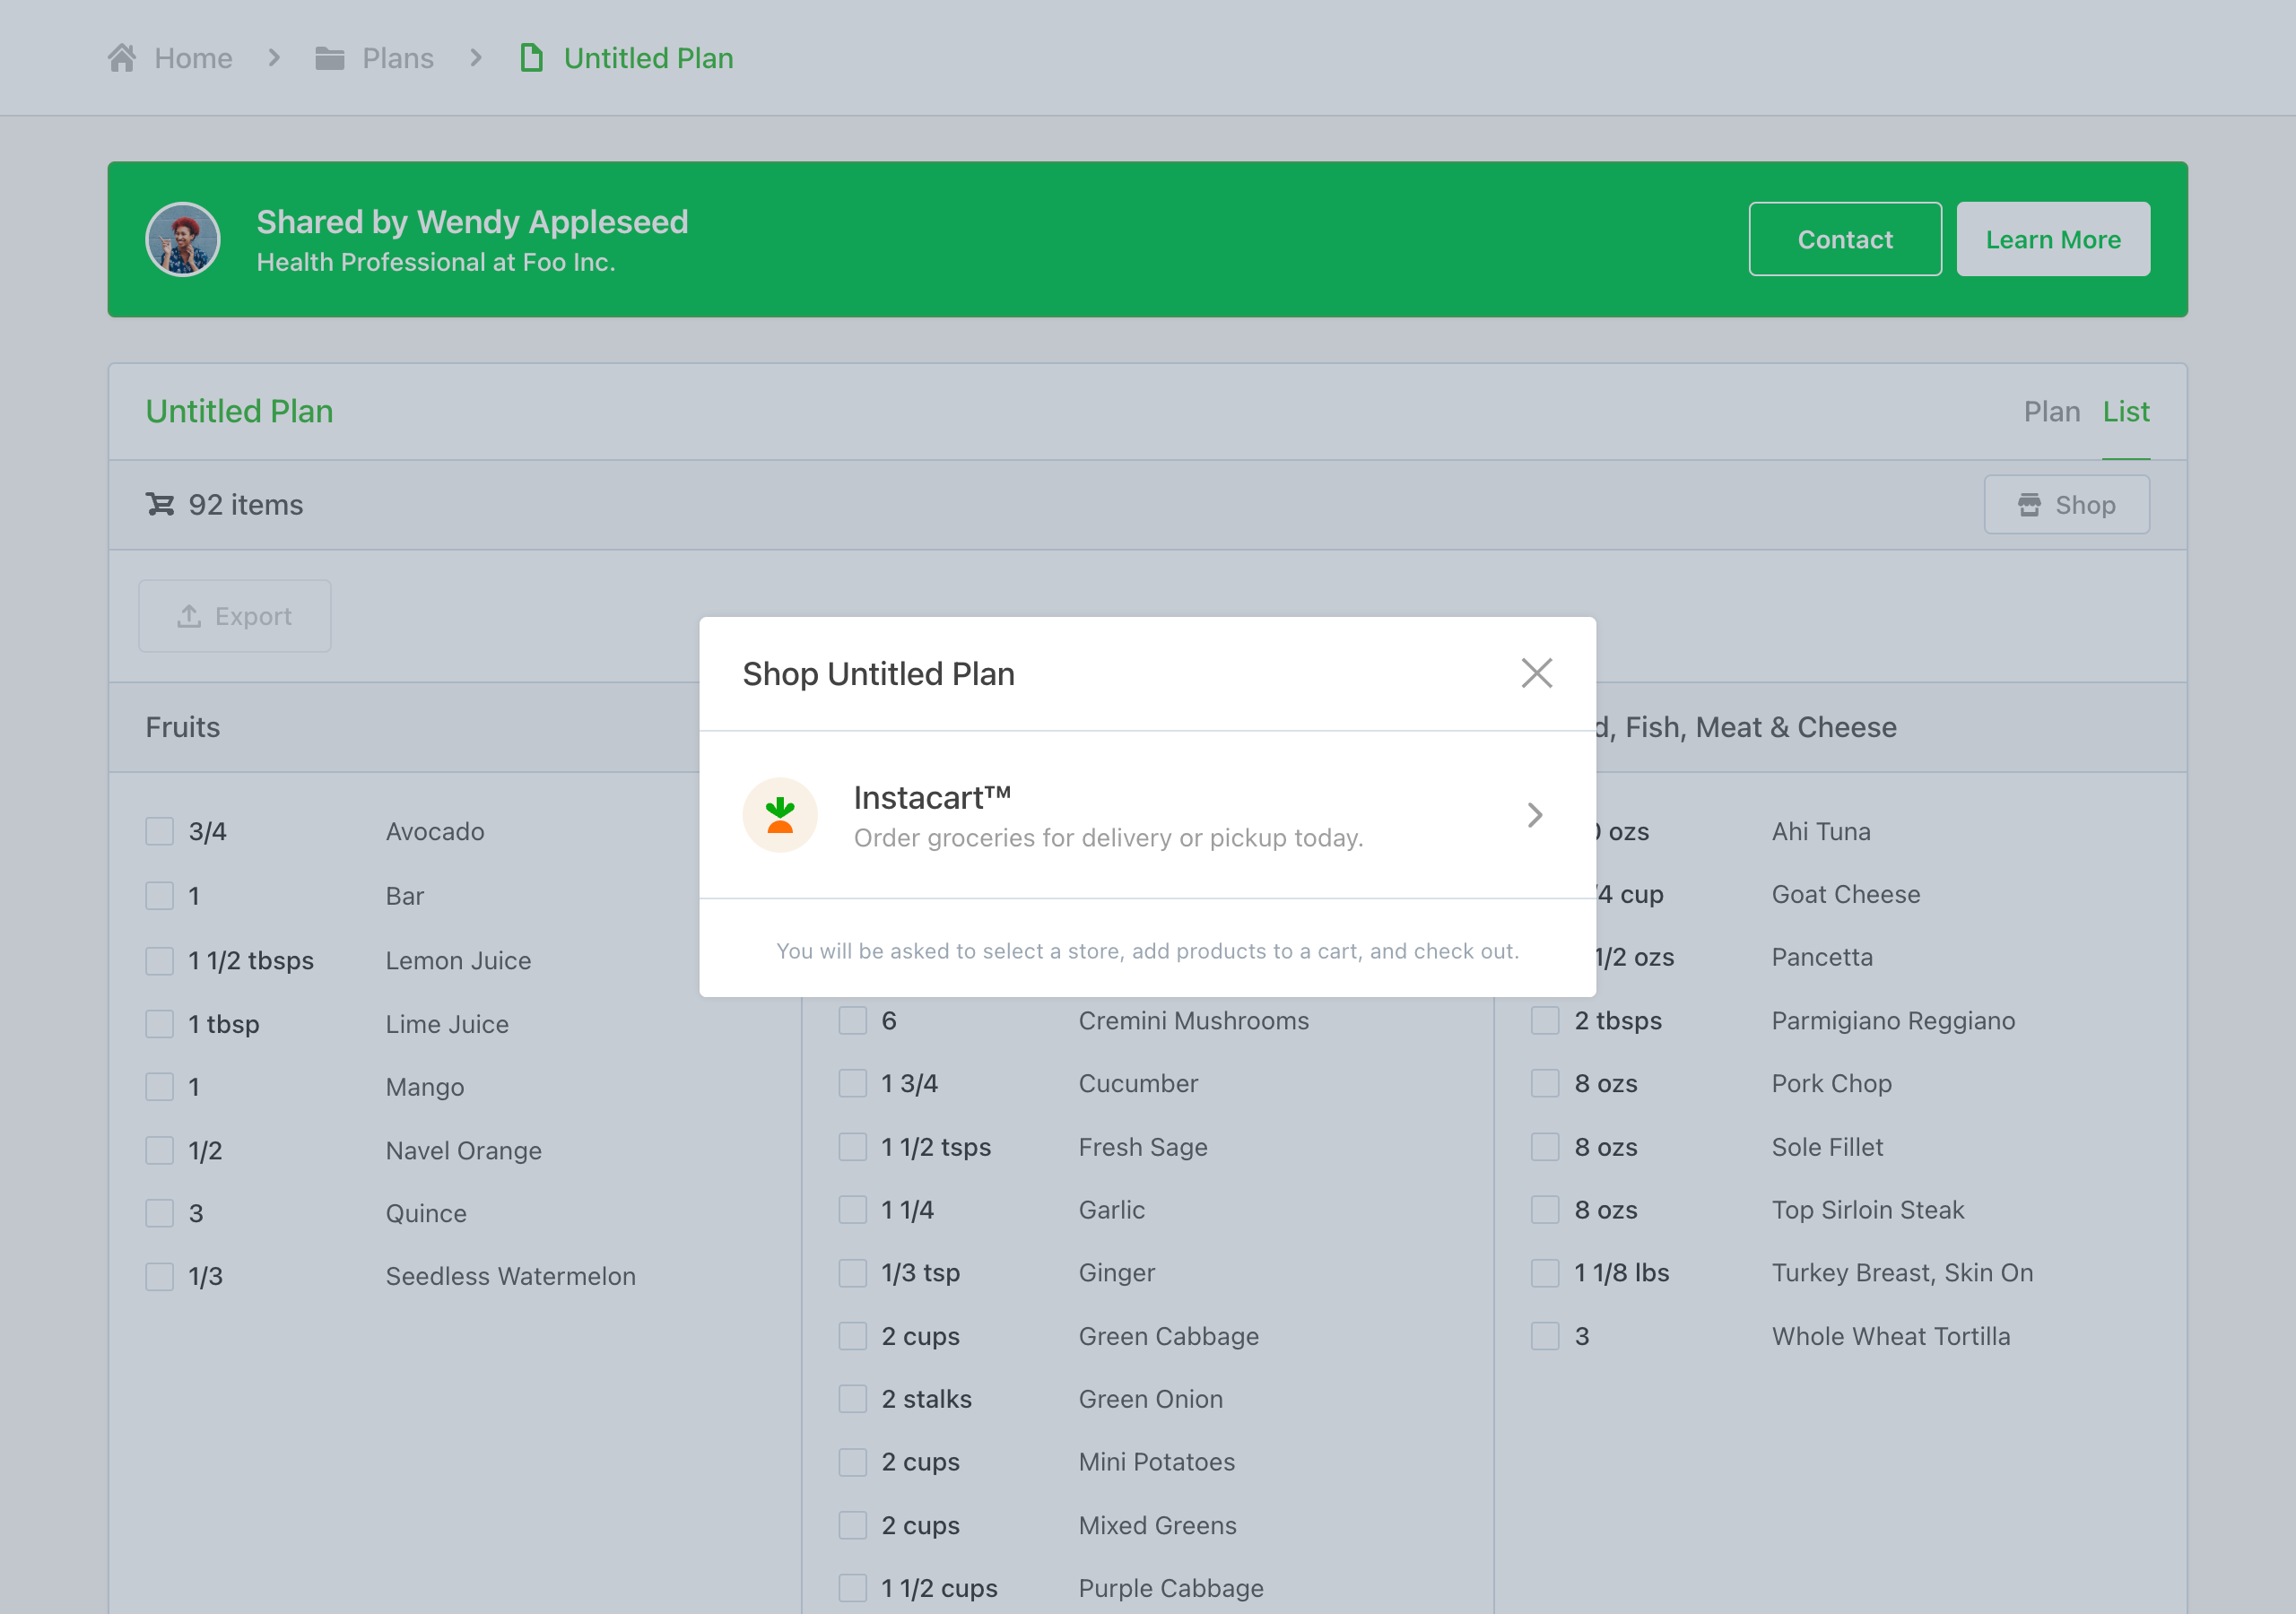Click breadcrumb chevron after Home
This screenshot has height=1614, width=2296.
274,58
